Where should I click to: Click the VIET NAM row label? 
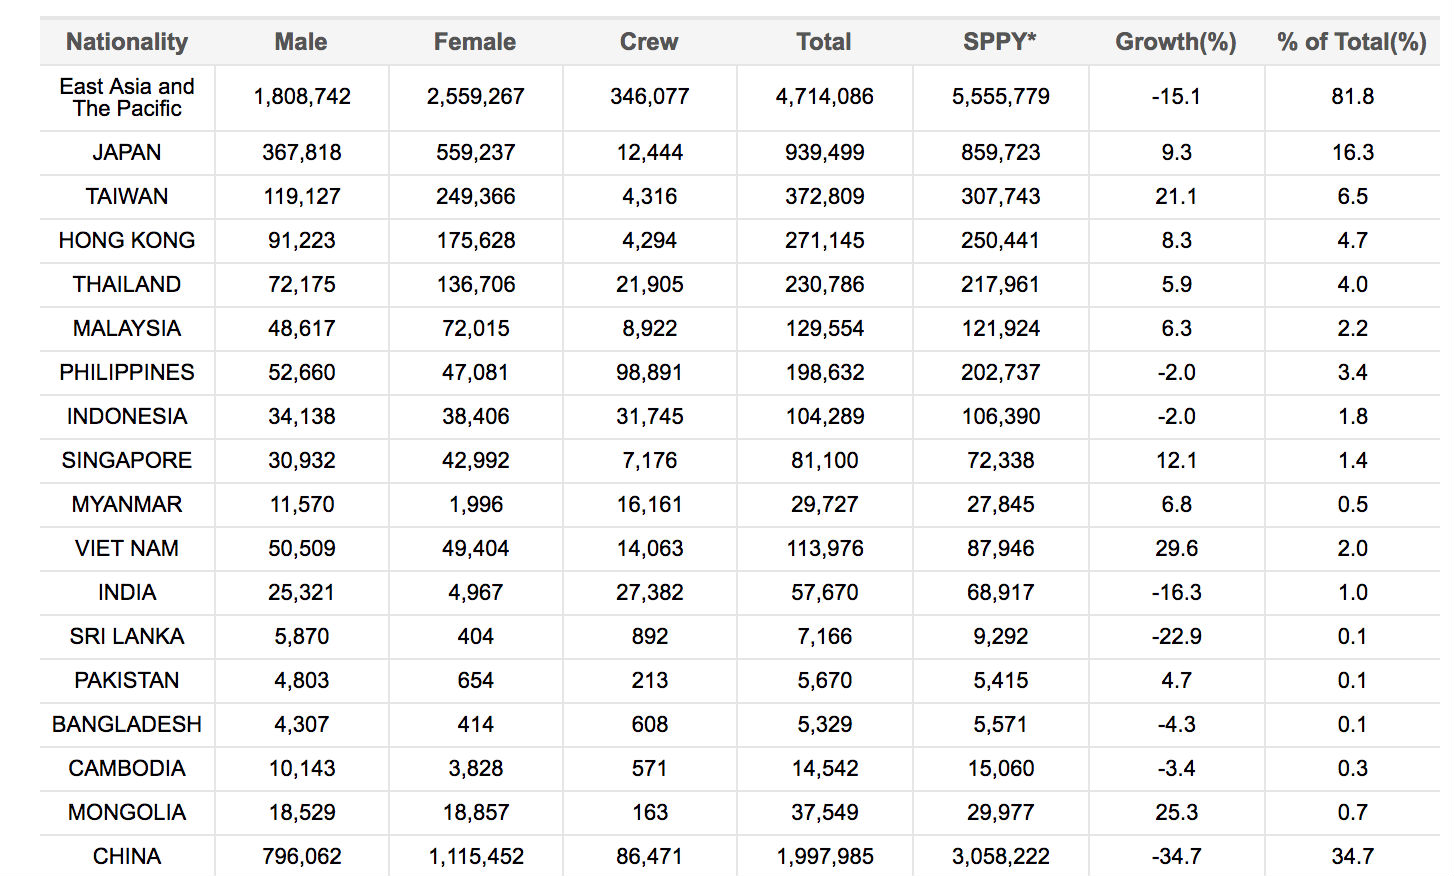point(127,548)
